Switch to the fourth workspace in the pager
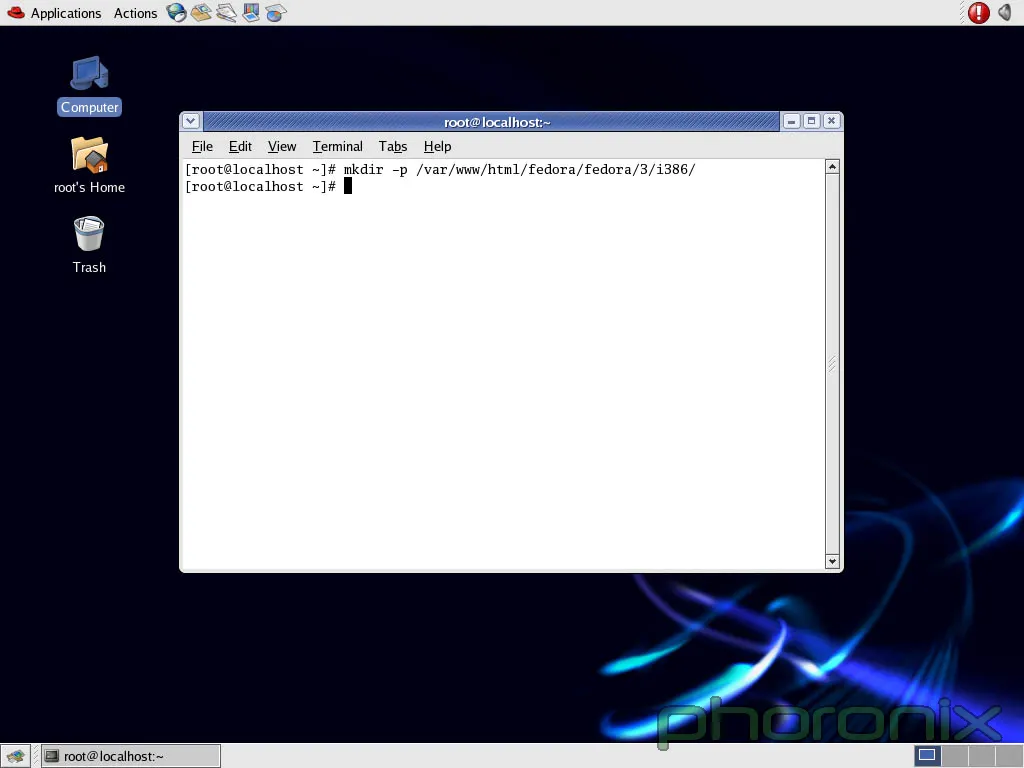Image resolution: width=1024 pixels, height=768 pixels. [x=1009, y=756]
